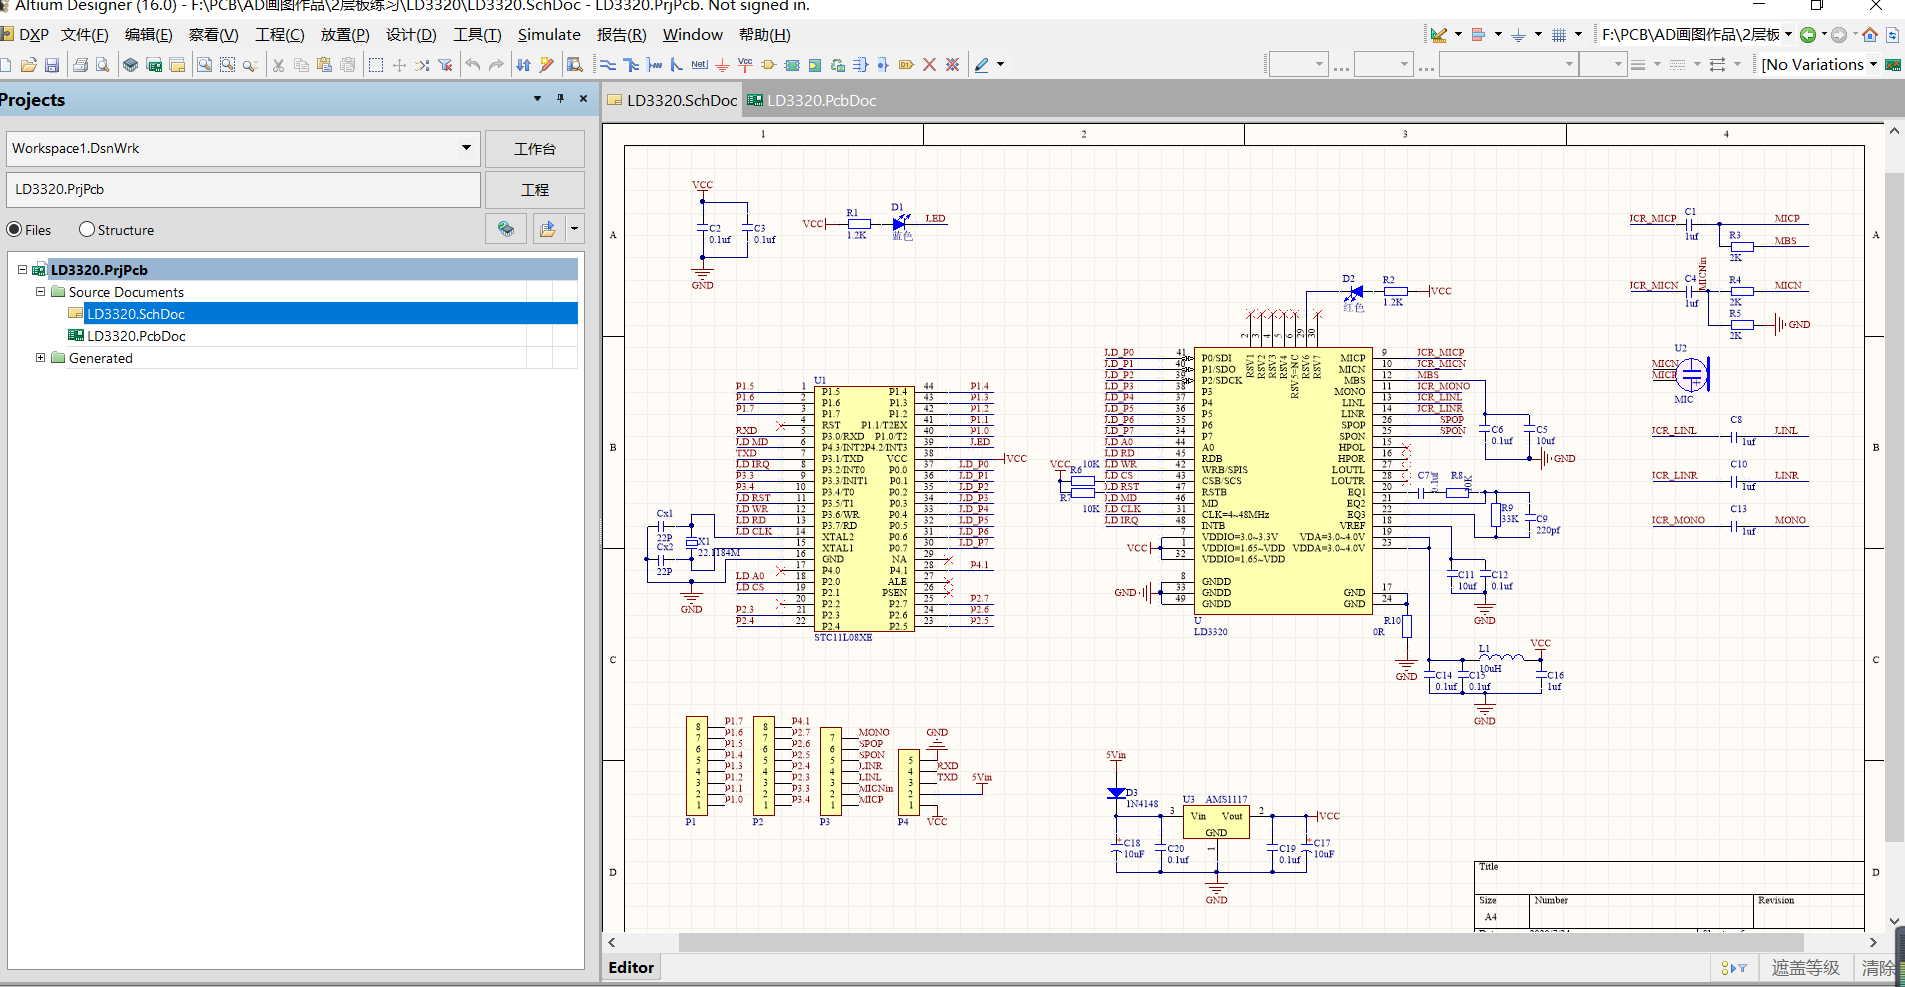Screen dimensions: 1905x987
Task: Click the Fit Document zoom icon
Action: point(204,65)
